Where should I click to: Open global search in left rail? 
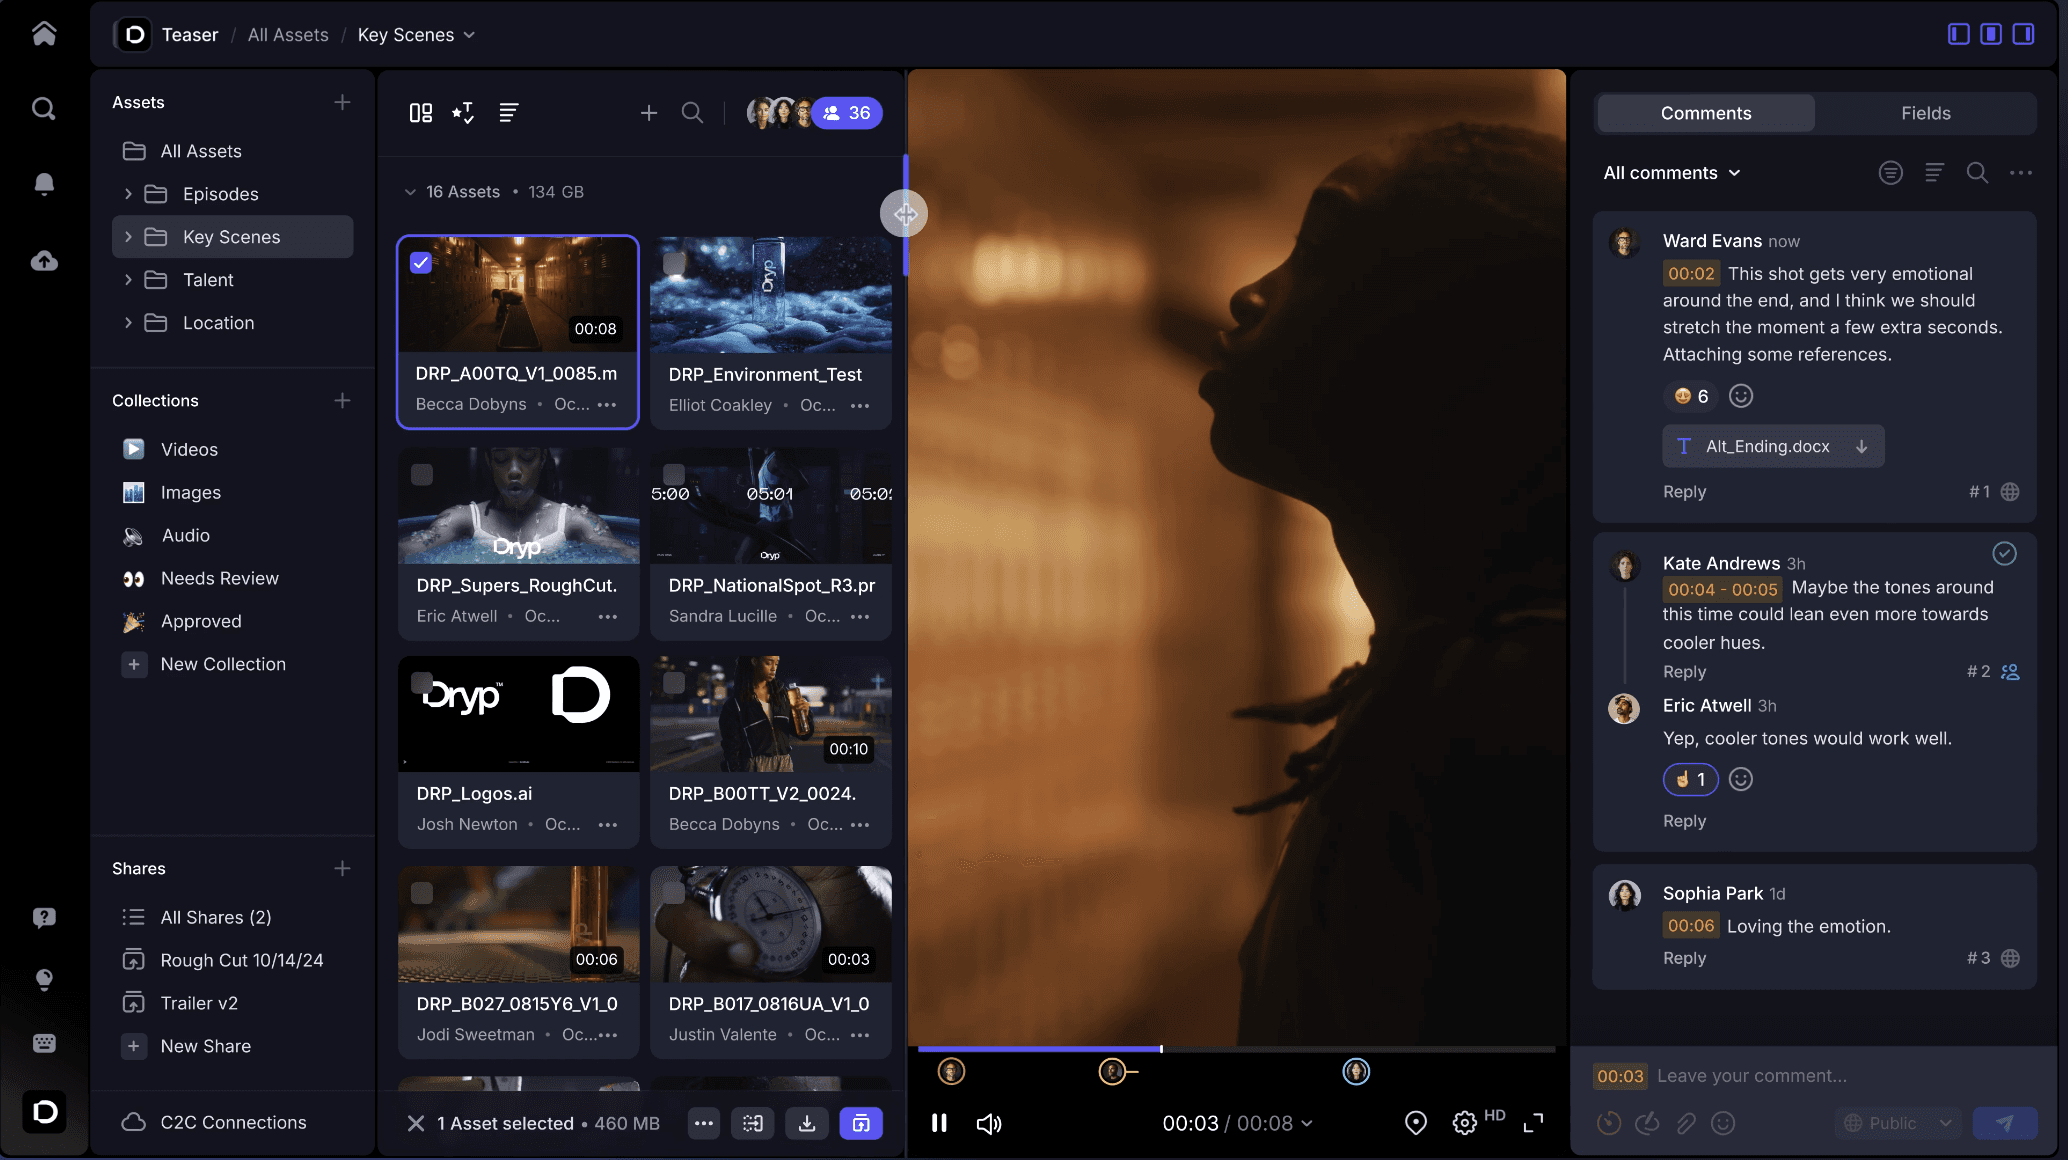point(44,108)
